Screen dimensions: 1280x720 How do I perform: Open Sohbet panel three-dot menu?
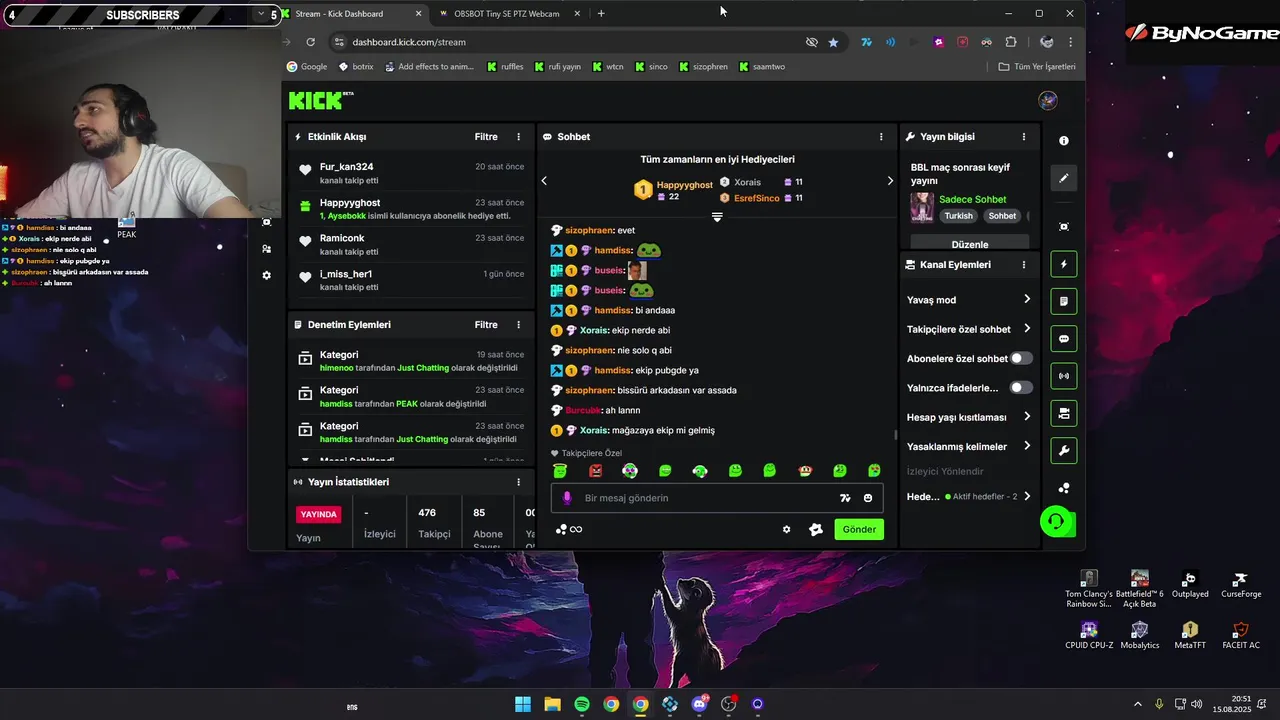coord(881,137)
